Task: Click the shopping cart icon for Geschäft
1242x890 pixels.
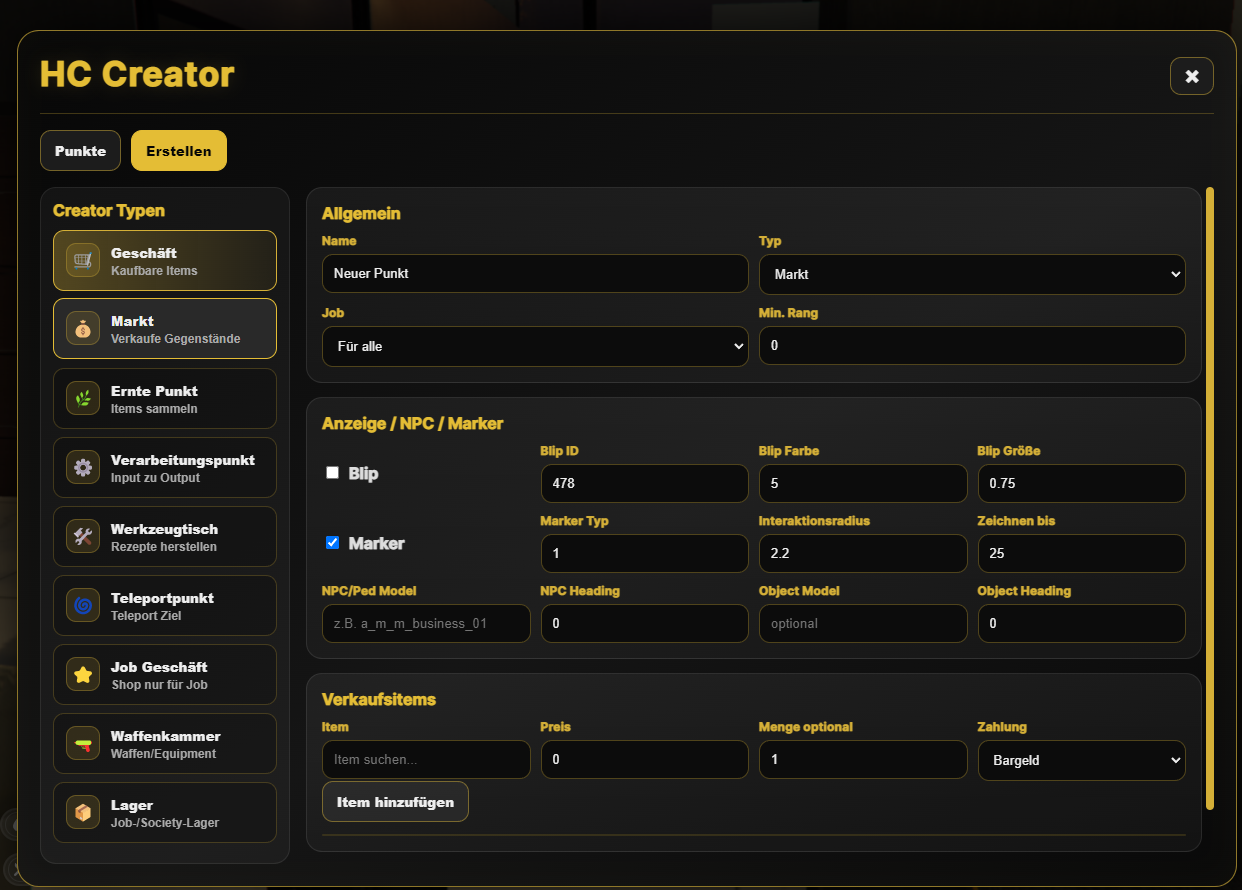Action: [83, 260]
